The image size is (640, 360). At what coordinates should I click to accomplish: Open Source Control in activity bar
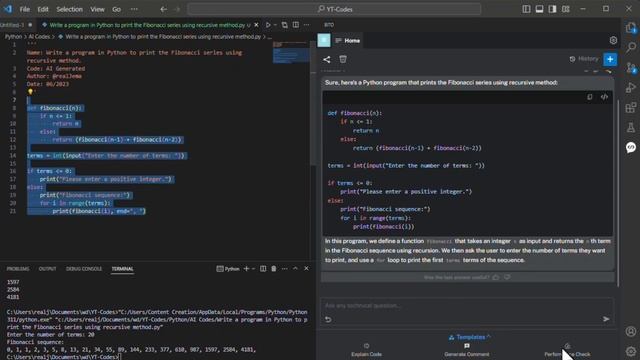631,68
